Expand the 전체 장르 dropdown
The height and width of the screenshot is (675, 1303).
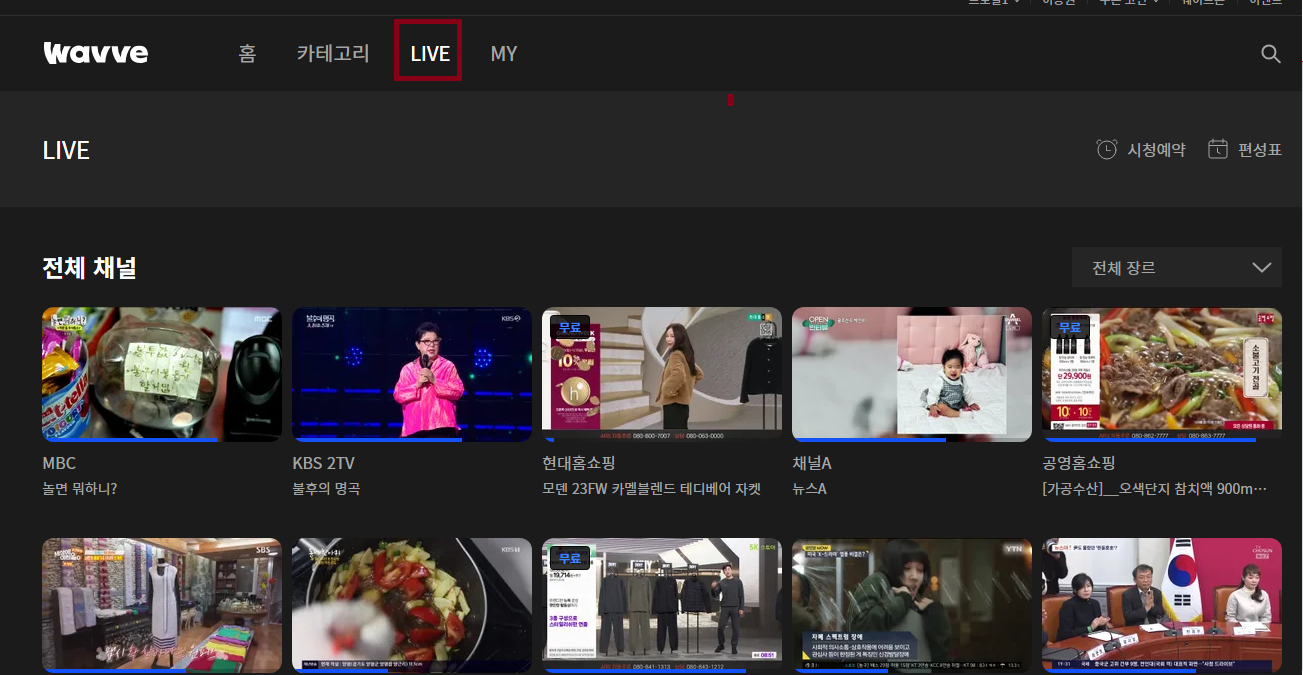tap(1176, 268)
